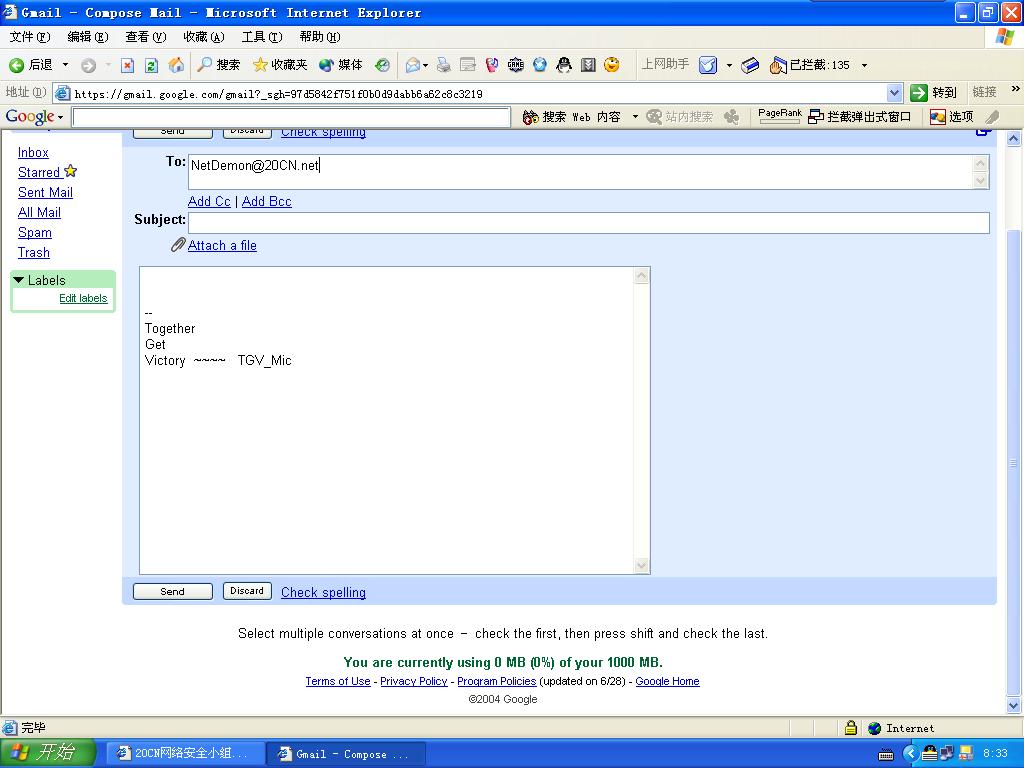Open the Favorites (收藏夹) star button
Screen dimensions: 1024x768
(x=280, y=65)
